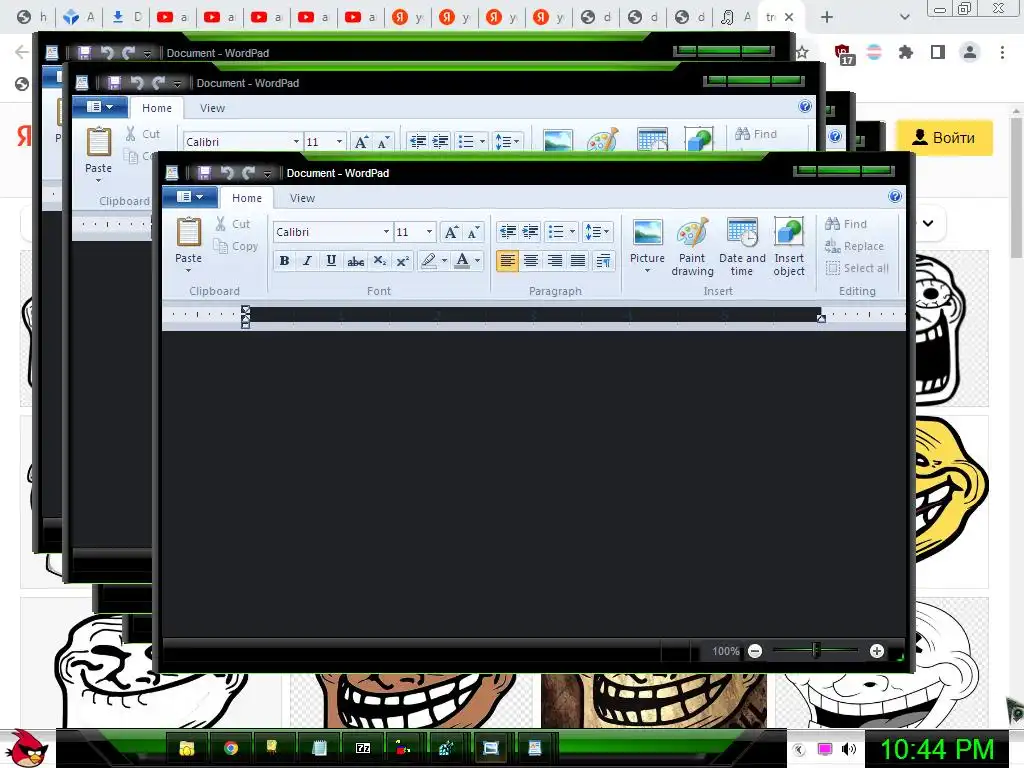Image resolution: width=1024 pixels, height=768 pixels.
Task: Click the document area in front WordPad
Action: [534, 483]
